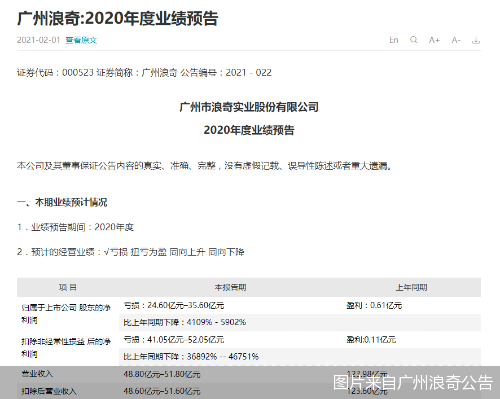Screen dimensions: 500x399
Task: Open the 查看原文 link
Action: (x=81, y=40)
